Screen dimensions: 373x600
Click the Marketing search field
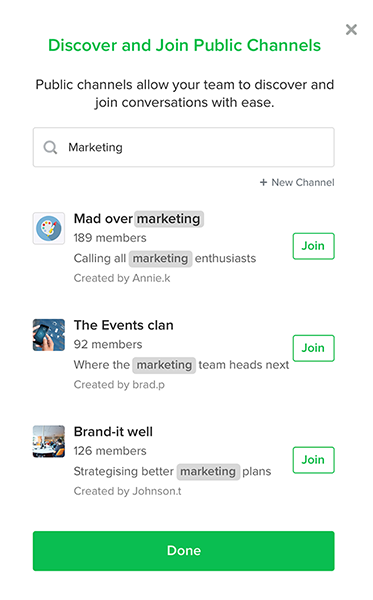pyautogui.click(x=184, y=147)
